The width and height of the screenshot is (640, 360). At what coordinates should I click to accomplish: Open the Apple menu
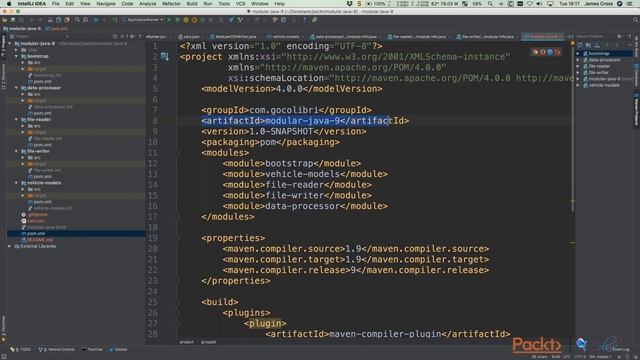point(9,4)
